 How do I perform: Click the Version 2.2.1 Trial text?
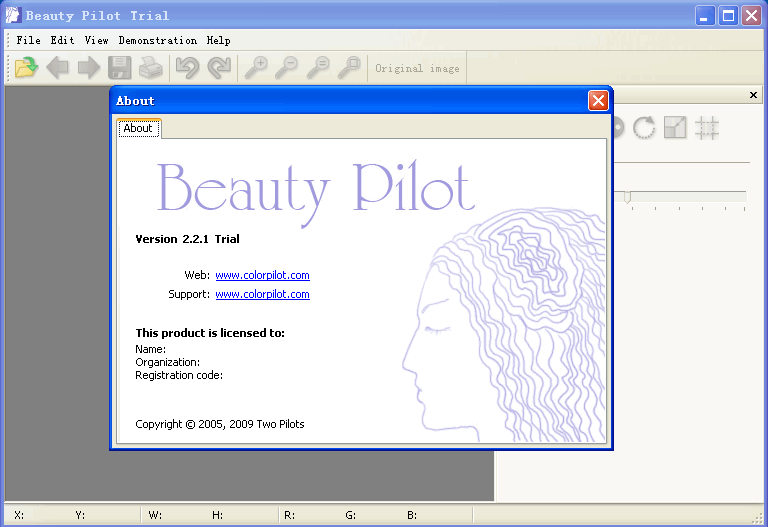pos(188,239)
